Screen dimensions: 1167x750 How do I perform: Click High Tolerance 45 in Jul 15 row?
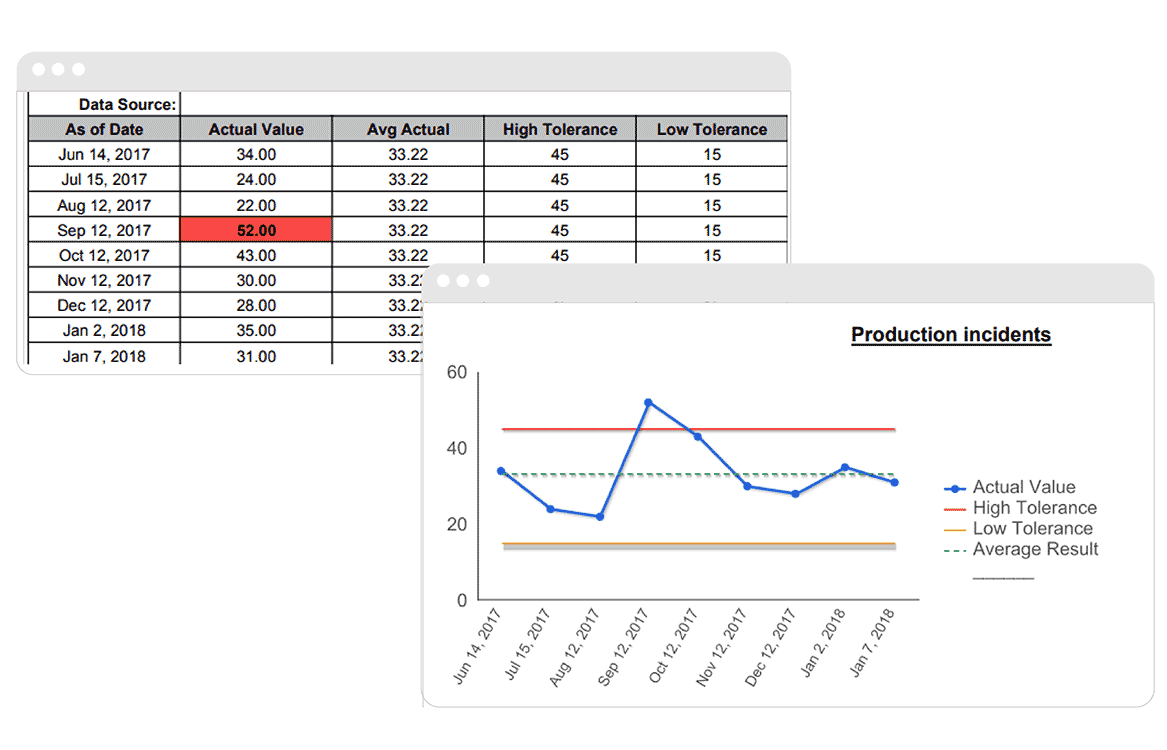tap(560, 179)
